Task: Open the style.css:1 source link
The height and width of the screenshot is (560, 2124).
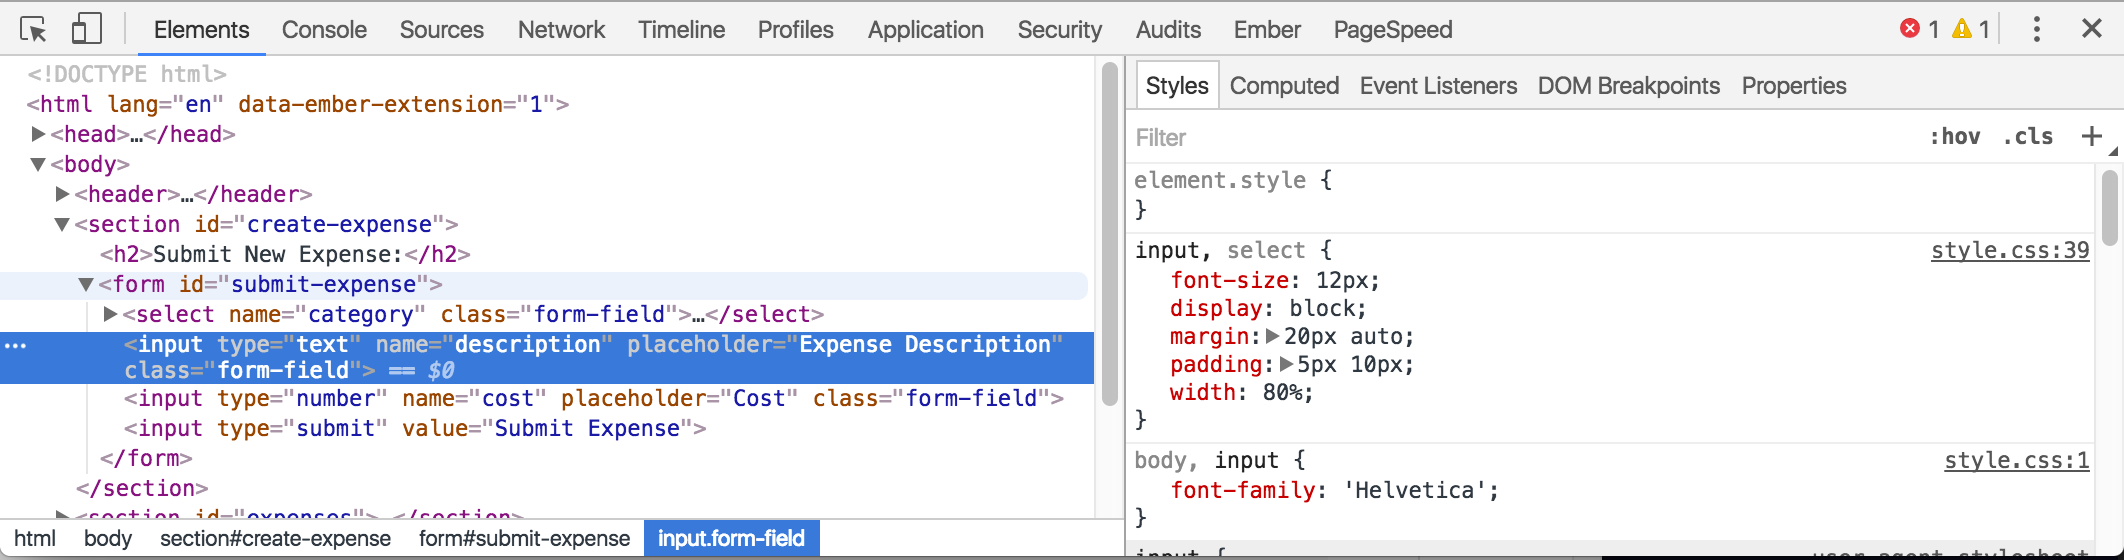Action: click(2017, 460)
